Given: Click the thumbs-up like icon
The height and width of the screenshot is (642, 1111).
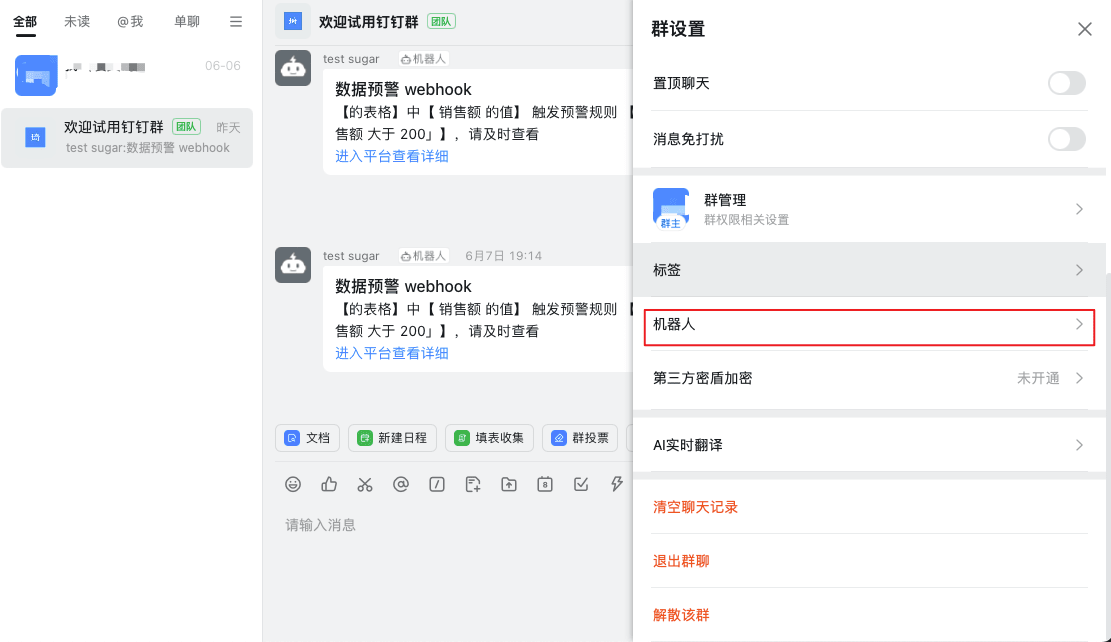Looking at the screenshot, I should [329, 484].
